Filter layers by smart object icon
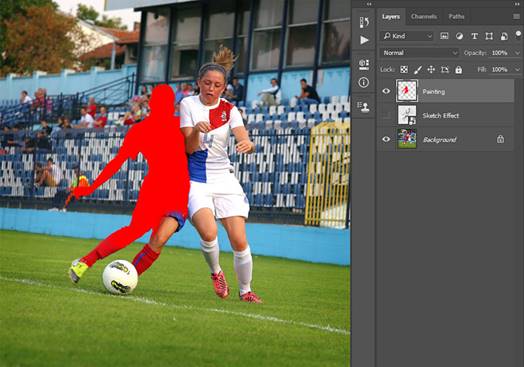 [x=504, y=36]
